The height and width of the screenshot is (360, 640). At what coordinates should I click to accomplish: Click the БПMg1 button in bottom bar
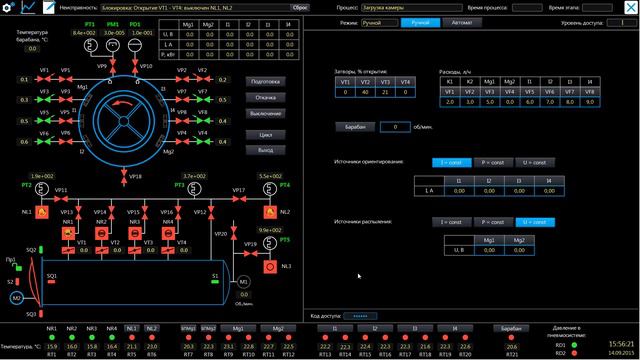click(188, 328)
